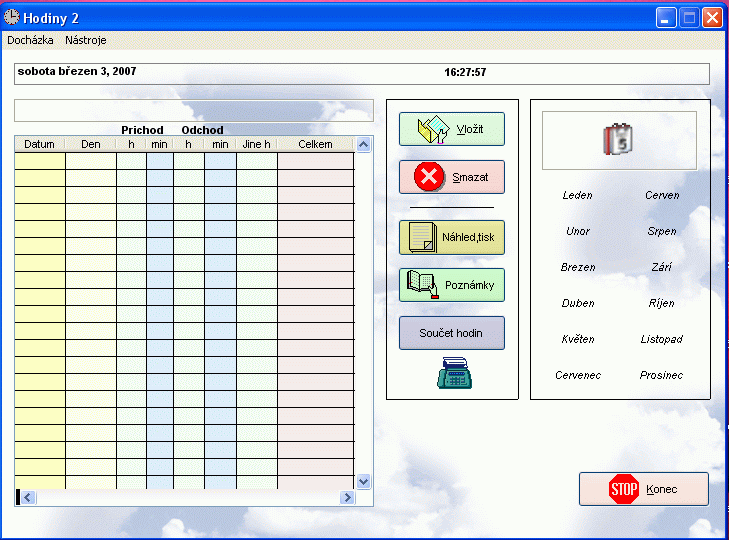This screenshot has height=540, width=729.
Task: Select month Cerven
Action: (662, 195)
